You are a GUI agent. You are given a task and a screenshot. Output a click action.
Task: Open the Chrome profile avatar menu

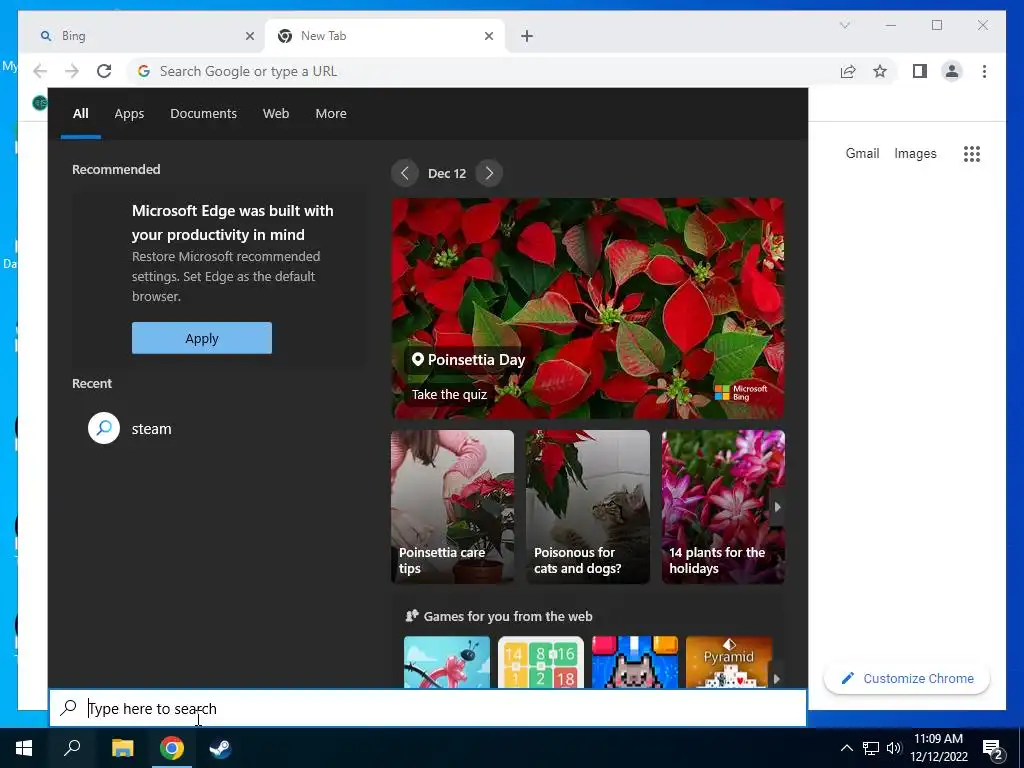click(952, 71)
